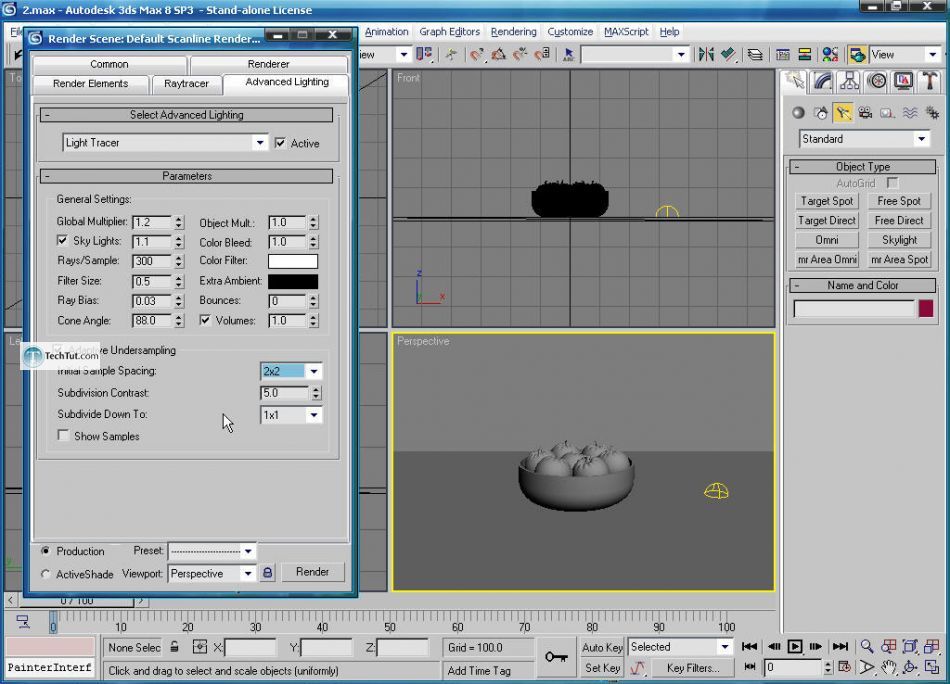
Task: Click the Render Scene teapot icon
Action: 857,55
